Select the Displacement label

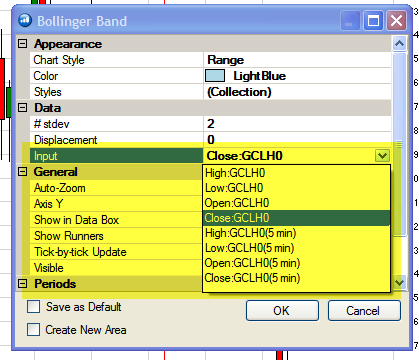(66, 140)
